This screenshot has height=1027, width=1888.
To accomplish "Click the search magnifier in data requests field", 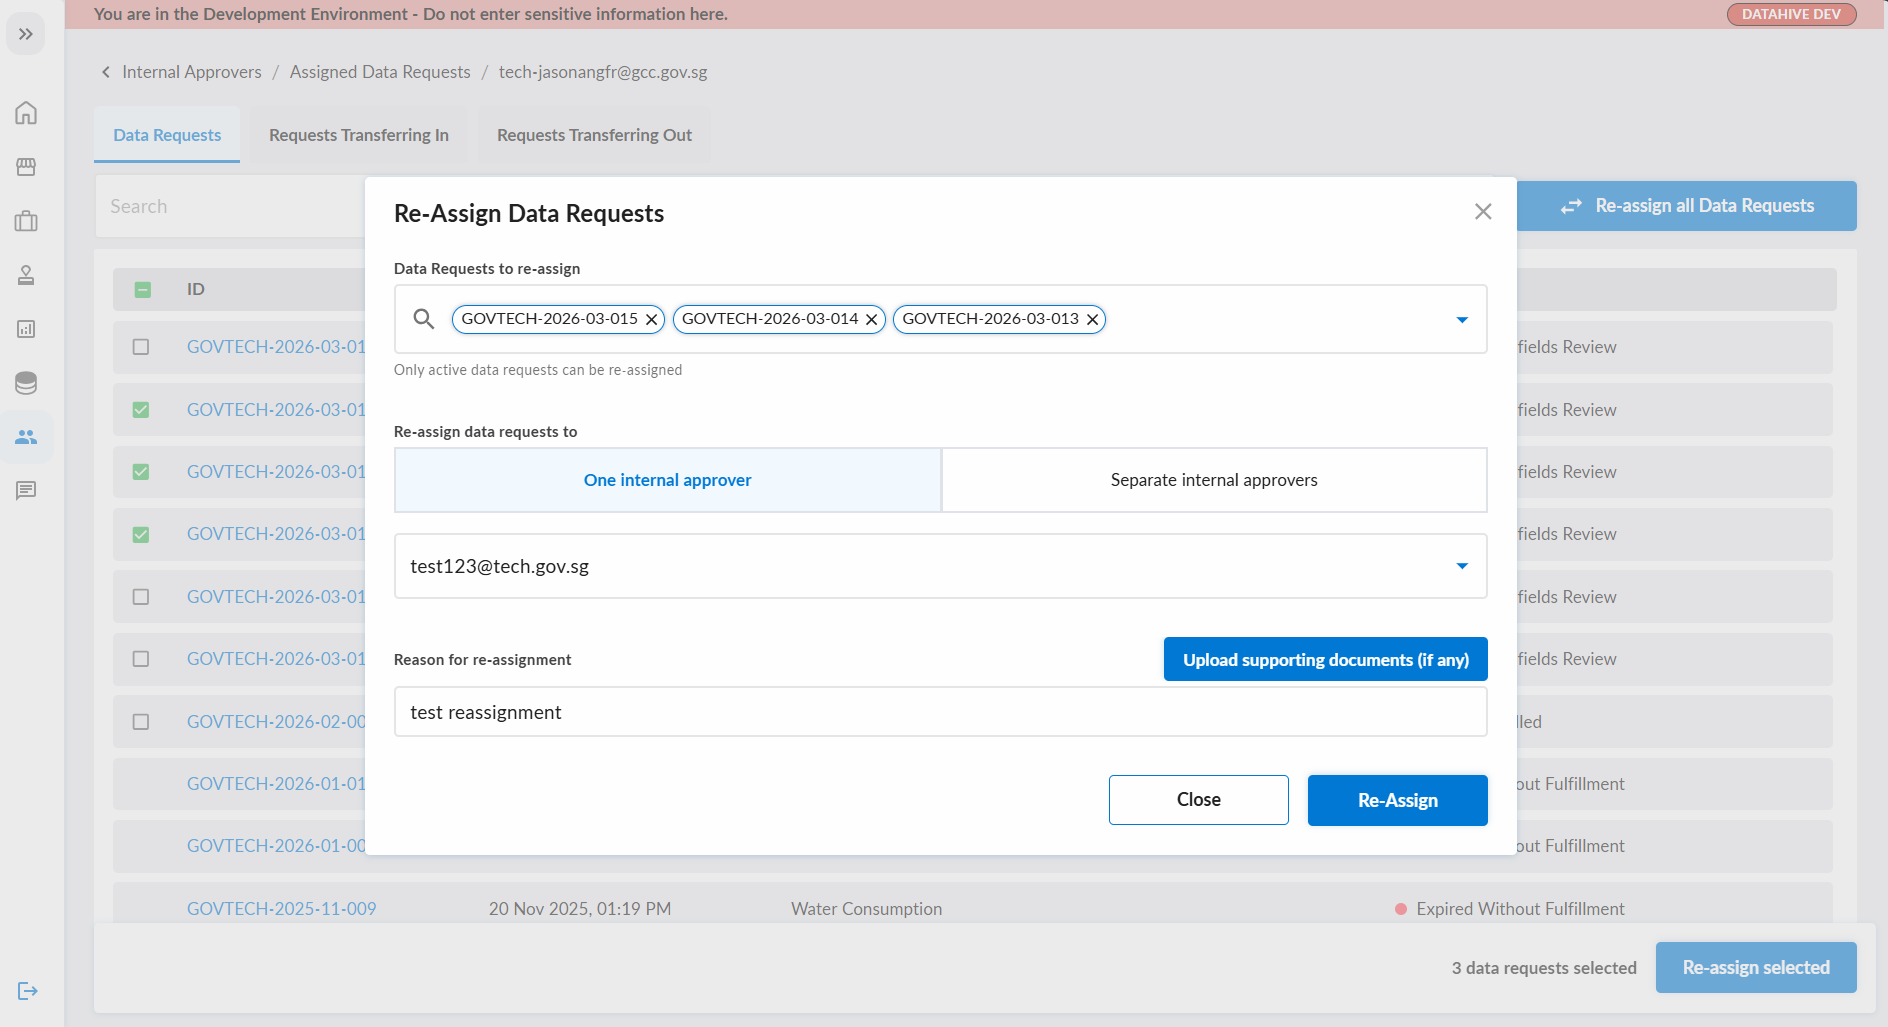I will 424,319.
